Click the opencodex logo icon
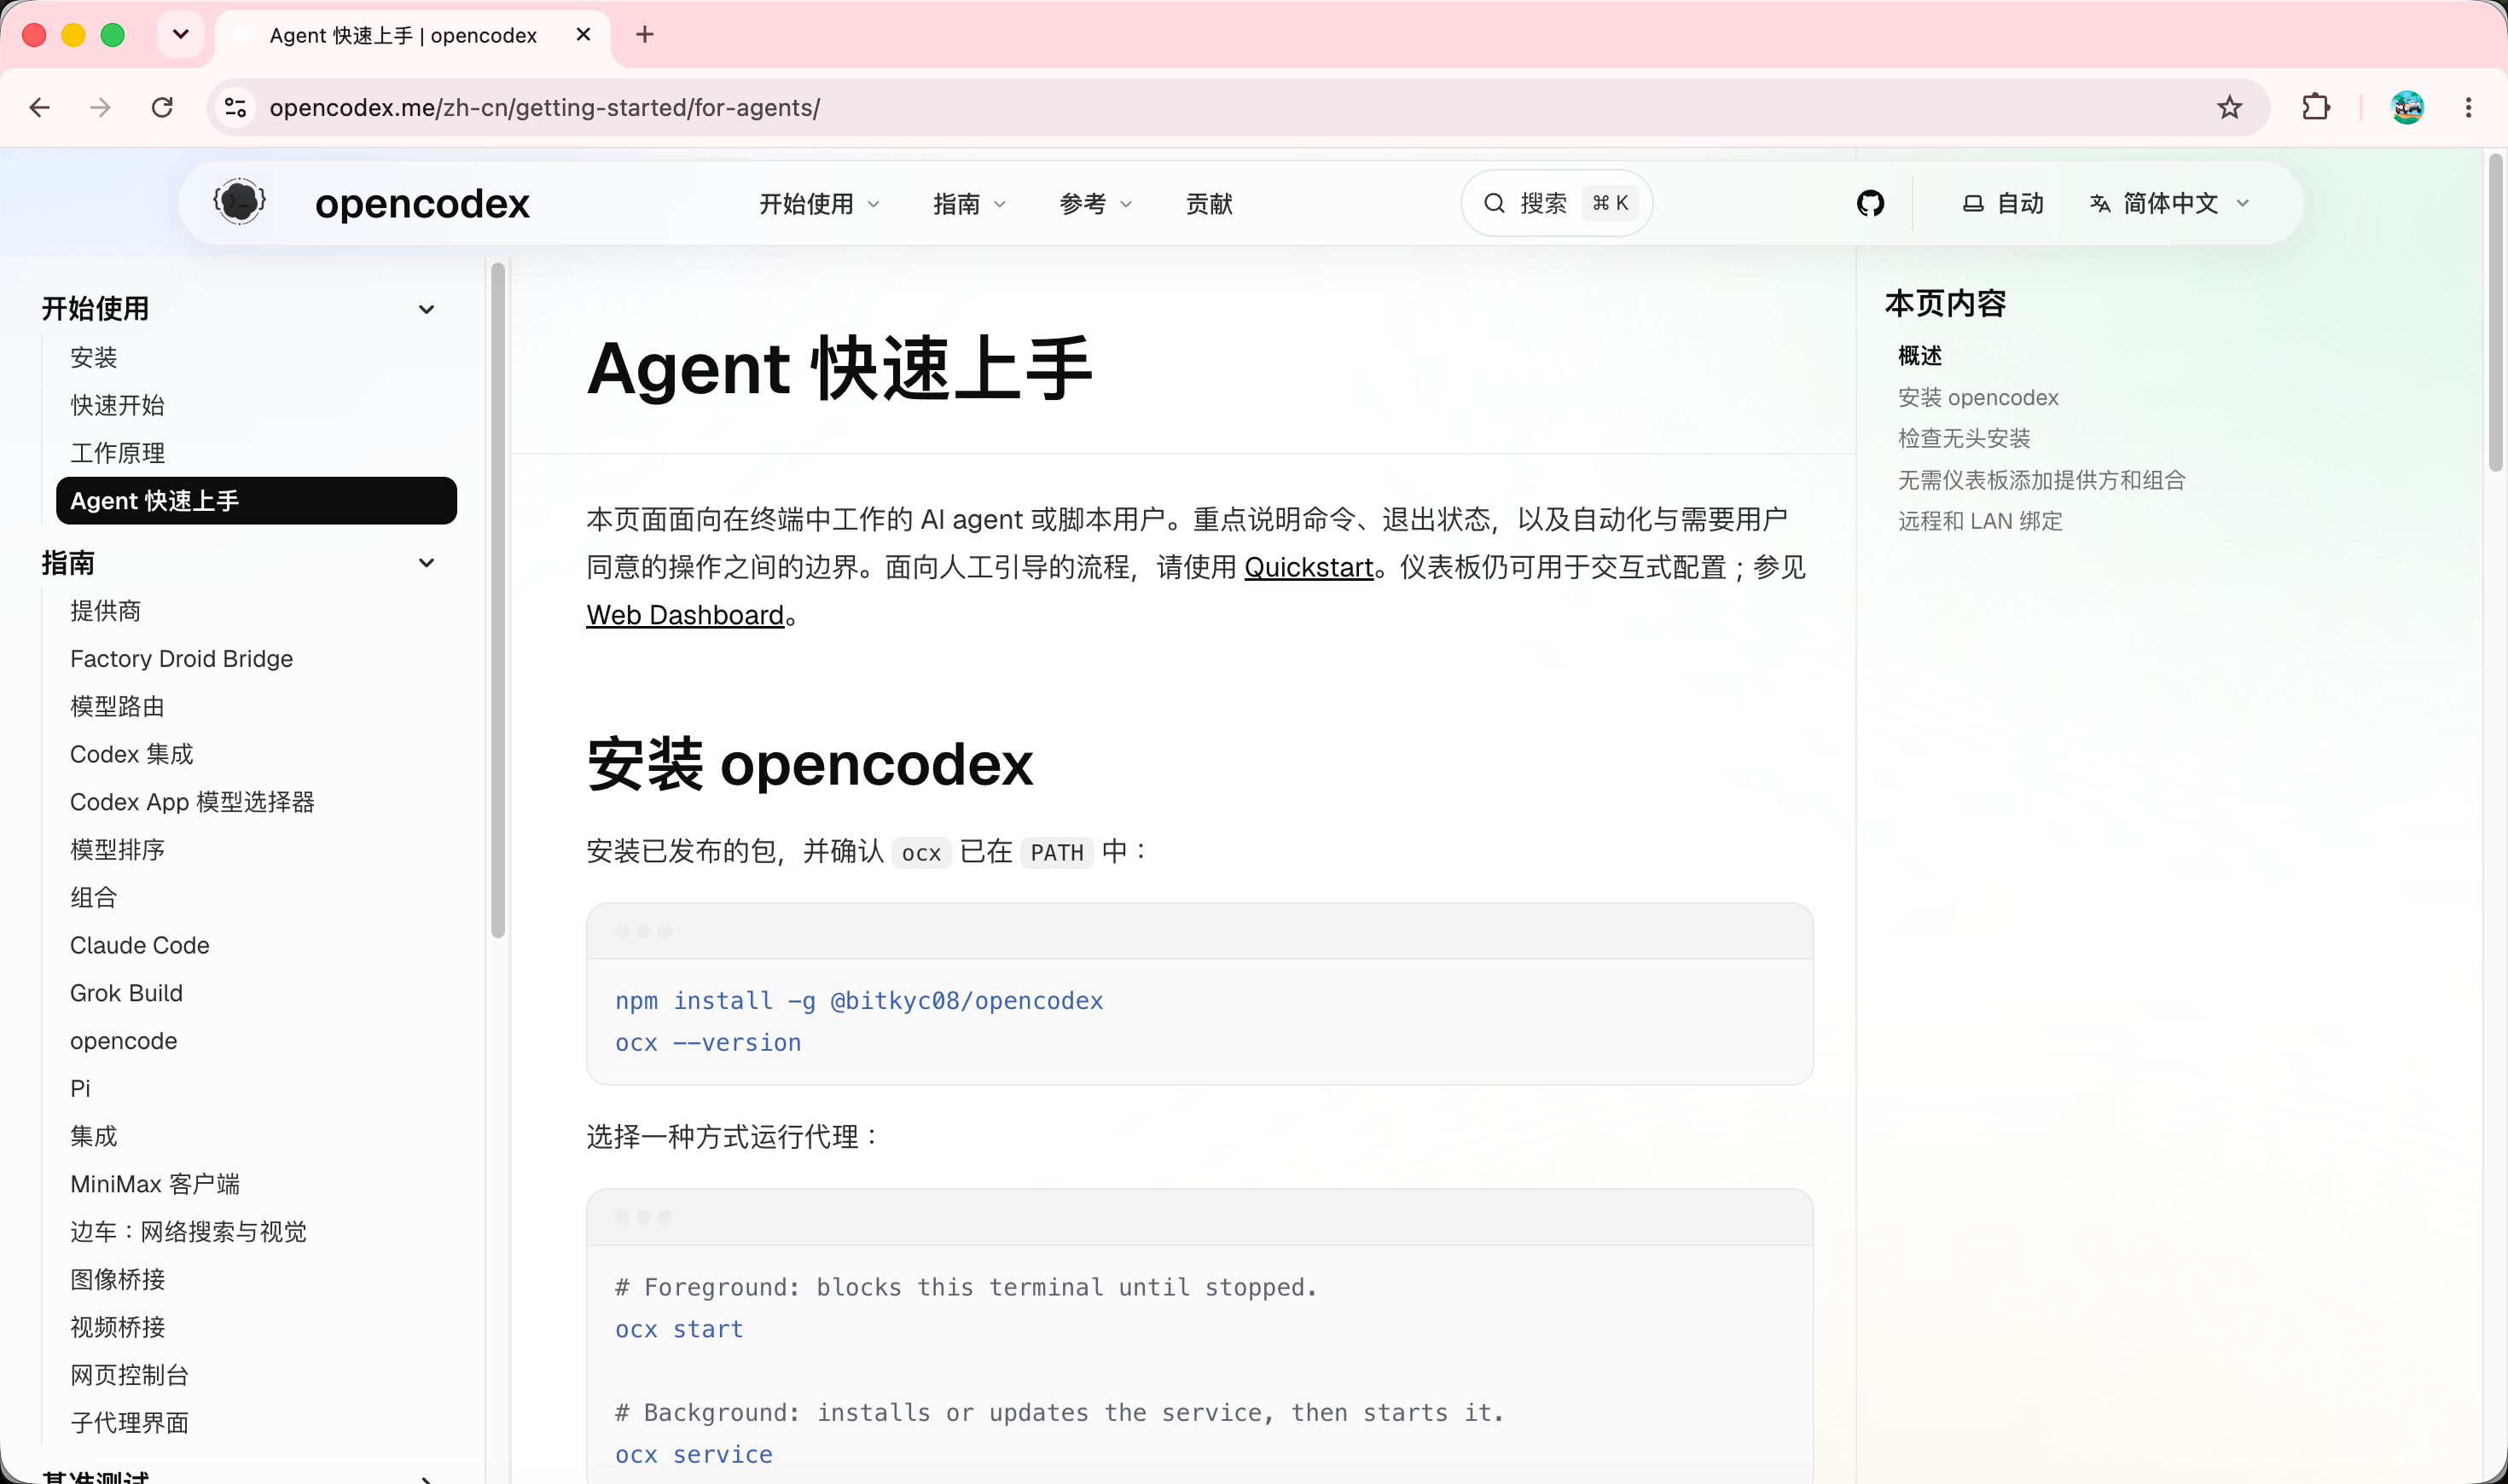The width and height of the screenshot is (2508, 1484). tap(240, 203)
